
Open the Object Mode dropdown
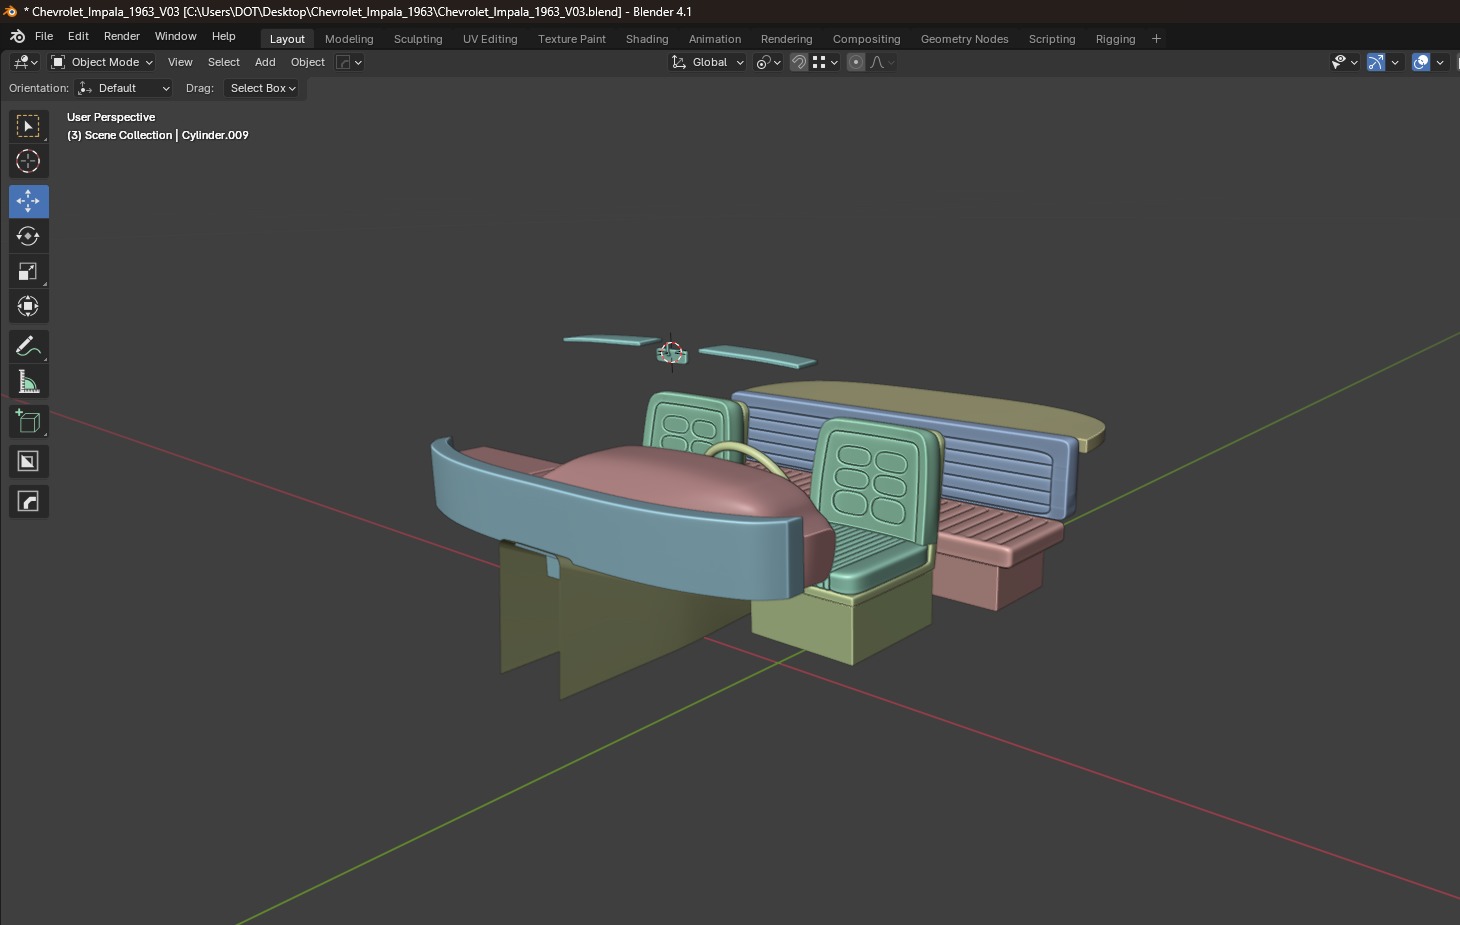(102, 62)
